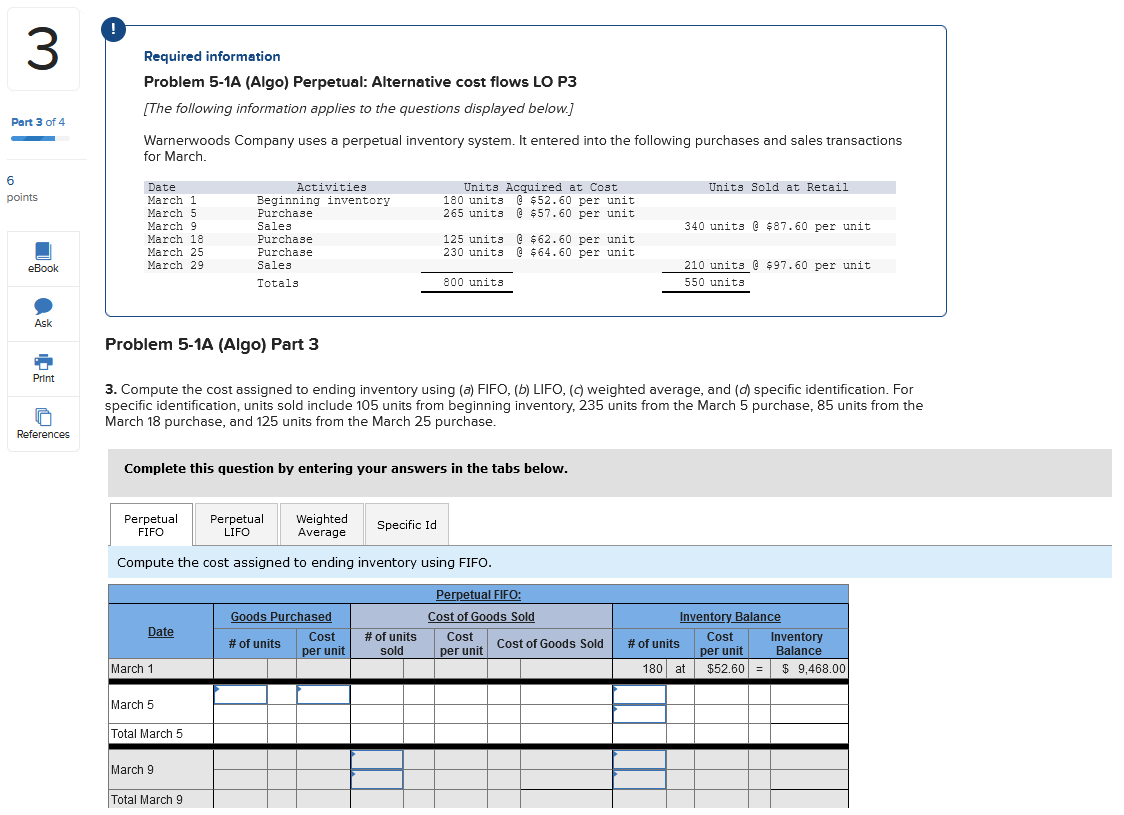Open the eBook resource
Viewport: 1124px width, 815px height.
tap(42, 258)
